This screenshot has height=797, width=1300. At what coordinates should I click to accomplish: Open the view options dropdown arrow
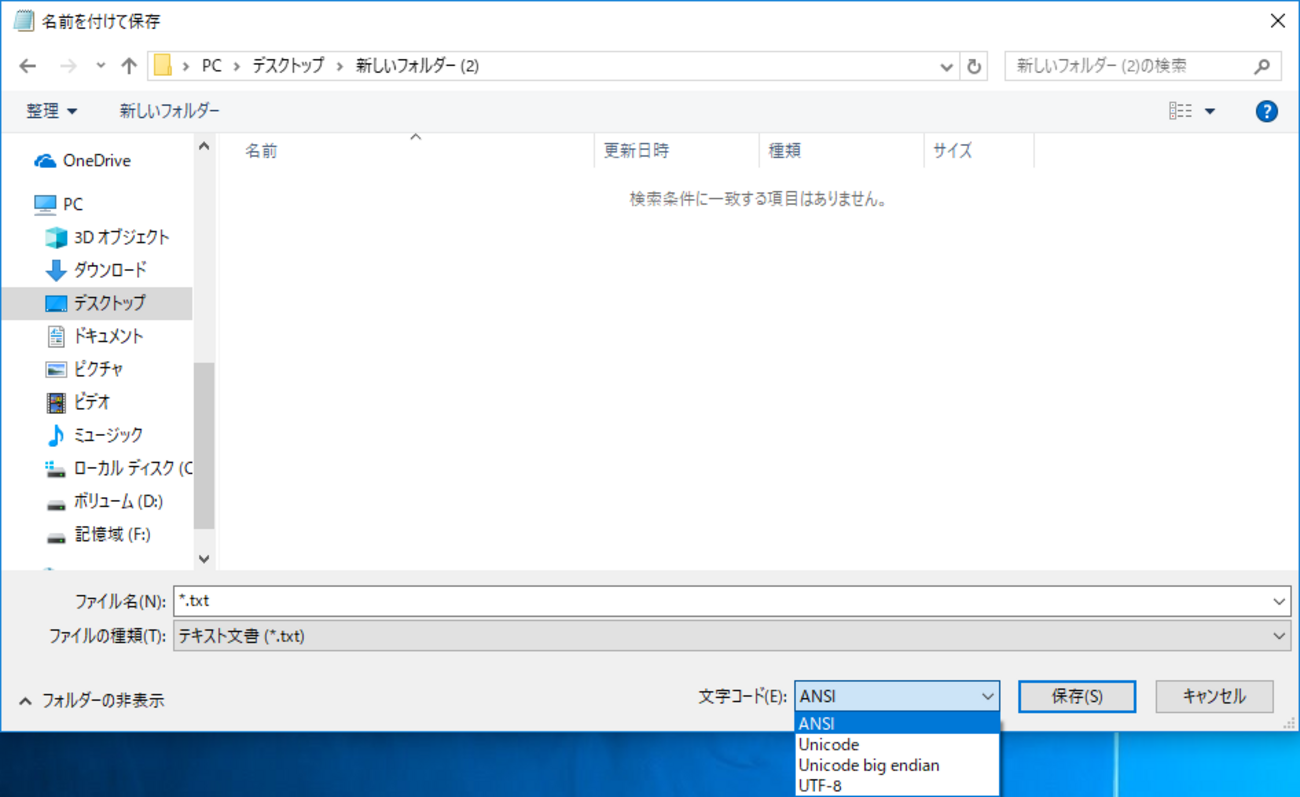1210,111
